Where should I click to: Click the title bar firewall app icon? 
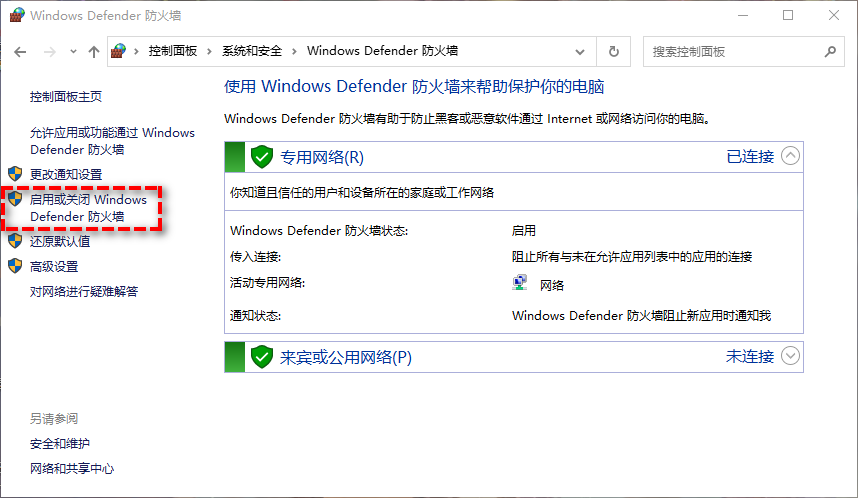click(17, 15)
